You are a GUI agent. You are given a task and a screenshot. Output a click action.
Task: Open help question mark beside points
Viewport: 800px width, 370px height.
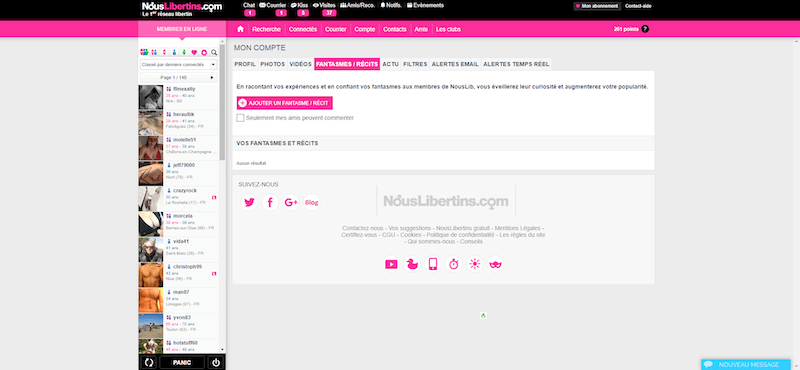pyautogui.click(x=645, y=29)
